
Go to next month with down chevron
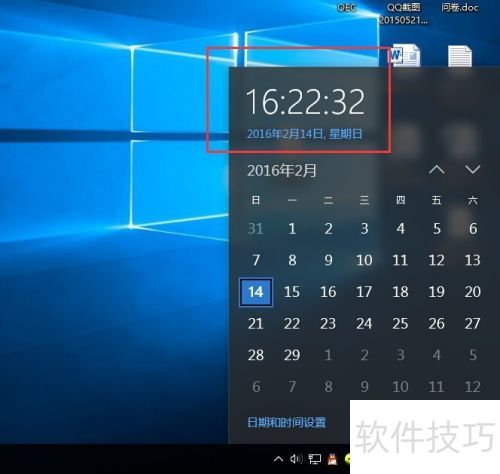point(473,170)
